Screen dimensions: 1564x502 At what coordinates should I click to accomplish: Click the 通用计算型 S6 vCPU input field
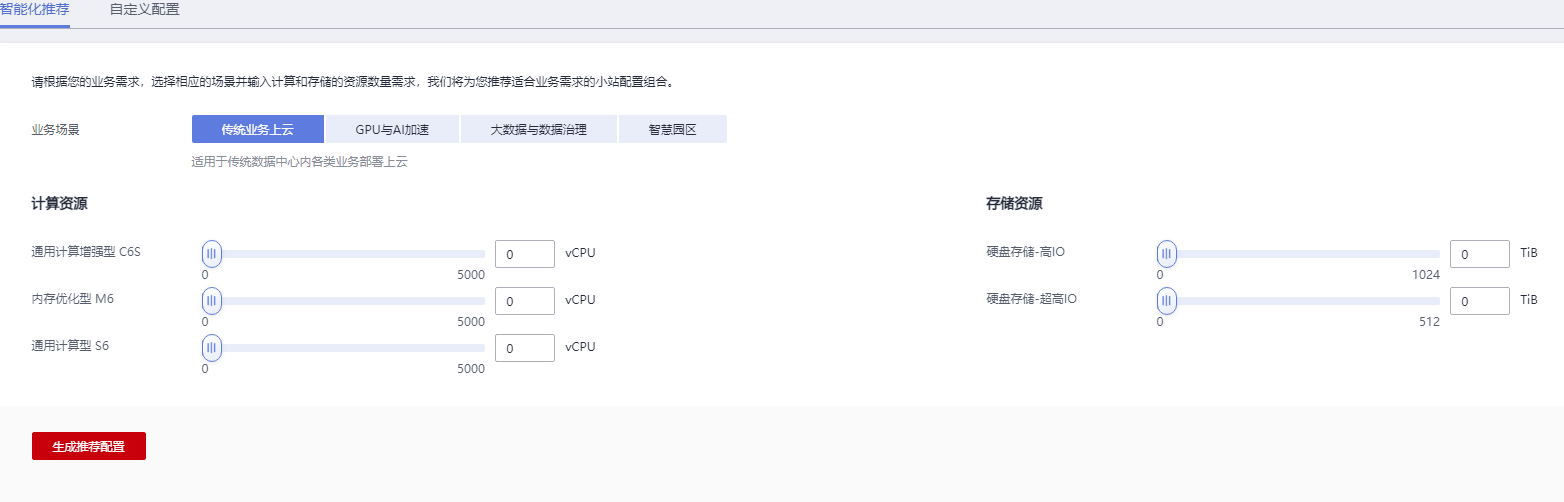pyautogui.click(x=525, y=348)
